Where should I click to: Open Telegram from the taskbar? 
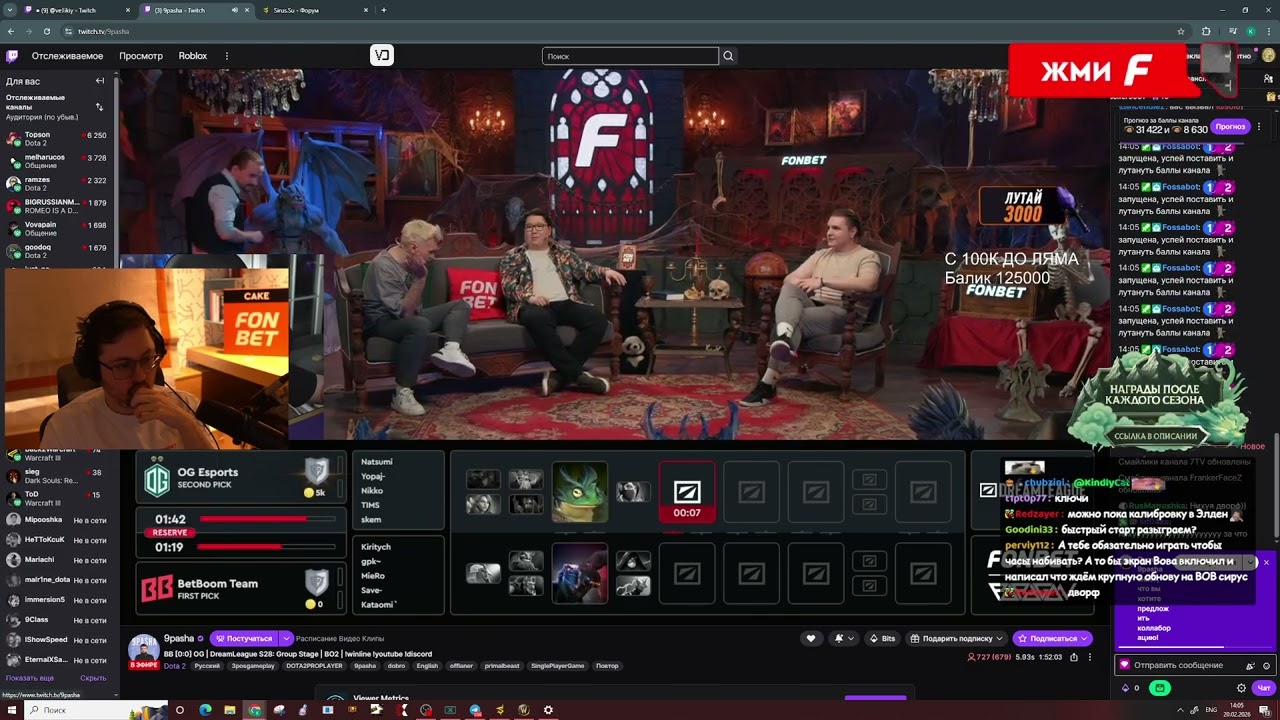(x=475, y=710)
